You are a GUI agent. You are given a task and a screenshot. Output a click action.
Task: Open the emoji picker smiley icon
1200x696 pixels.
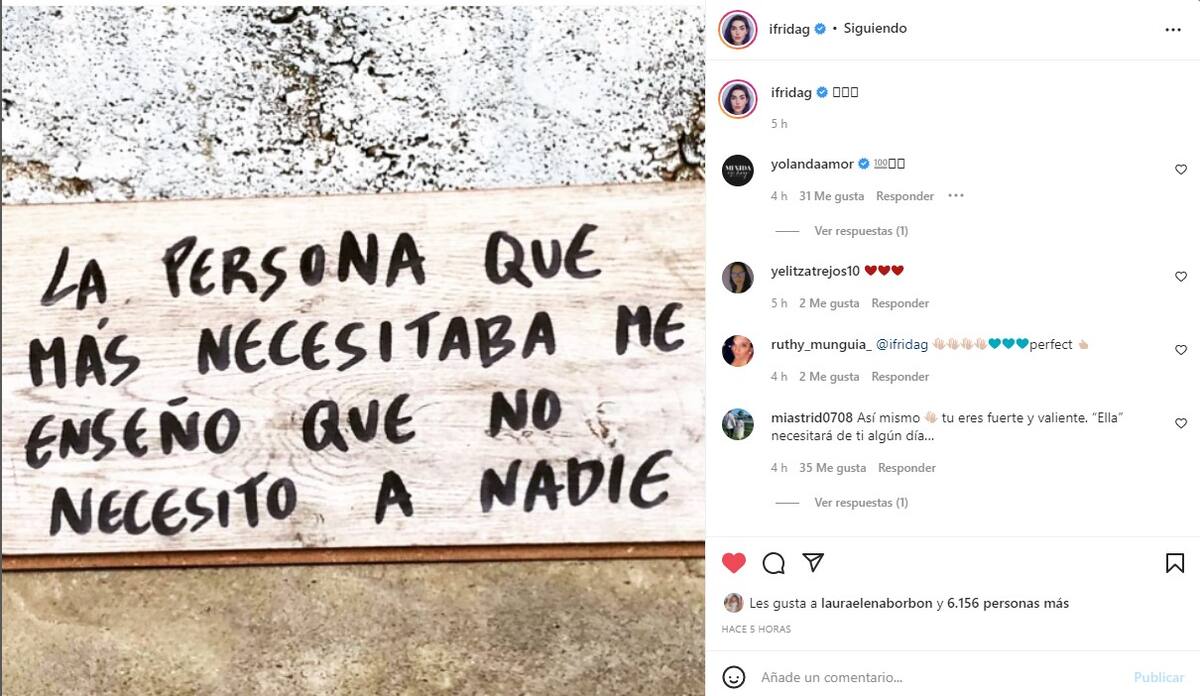[x=734, y=677]
